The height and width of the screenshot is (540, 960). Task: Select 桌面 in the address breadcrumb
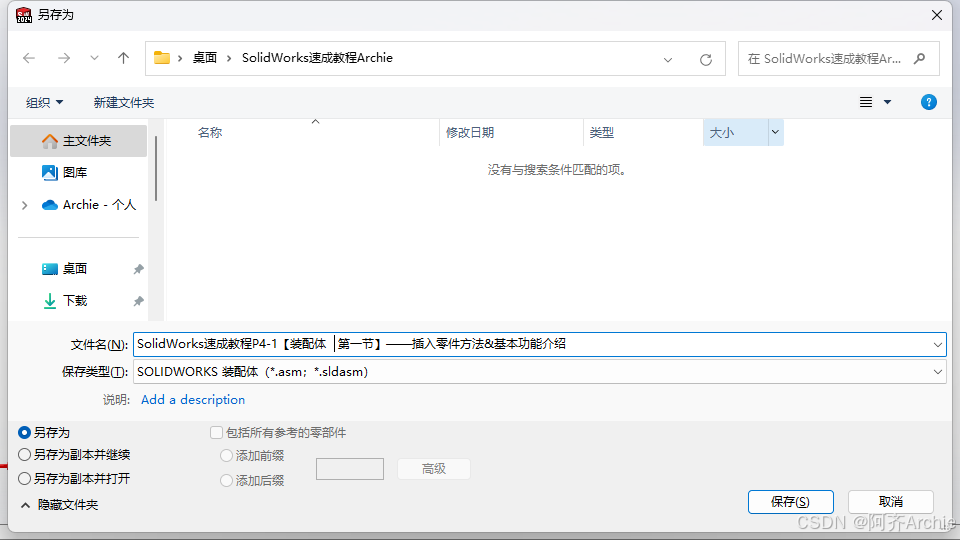205,58
